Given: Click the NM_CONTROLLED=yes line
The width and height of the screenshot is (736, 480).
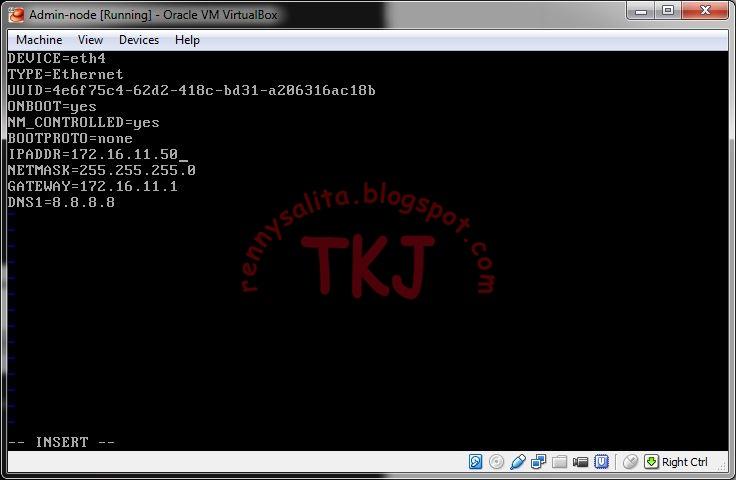Looking at the screenshot, I should [x=84, y=122].
